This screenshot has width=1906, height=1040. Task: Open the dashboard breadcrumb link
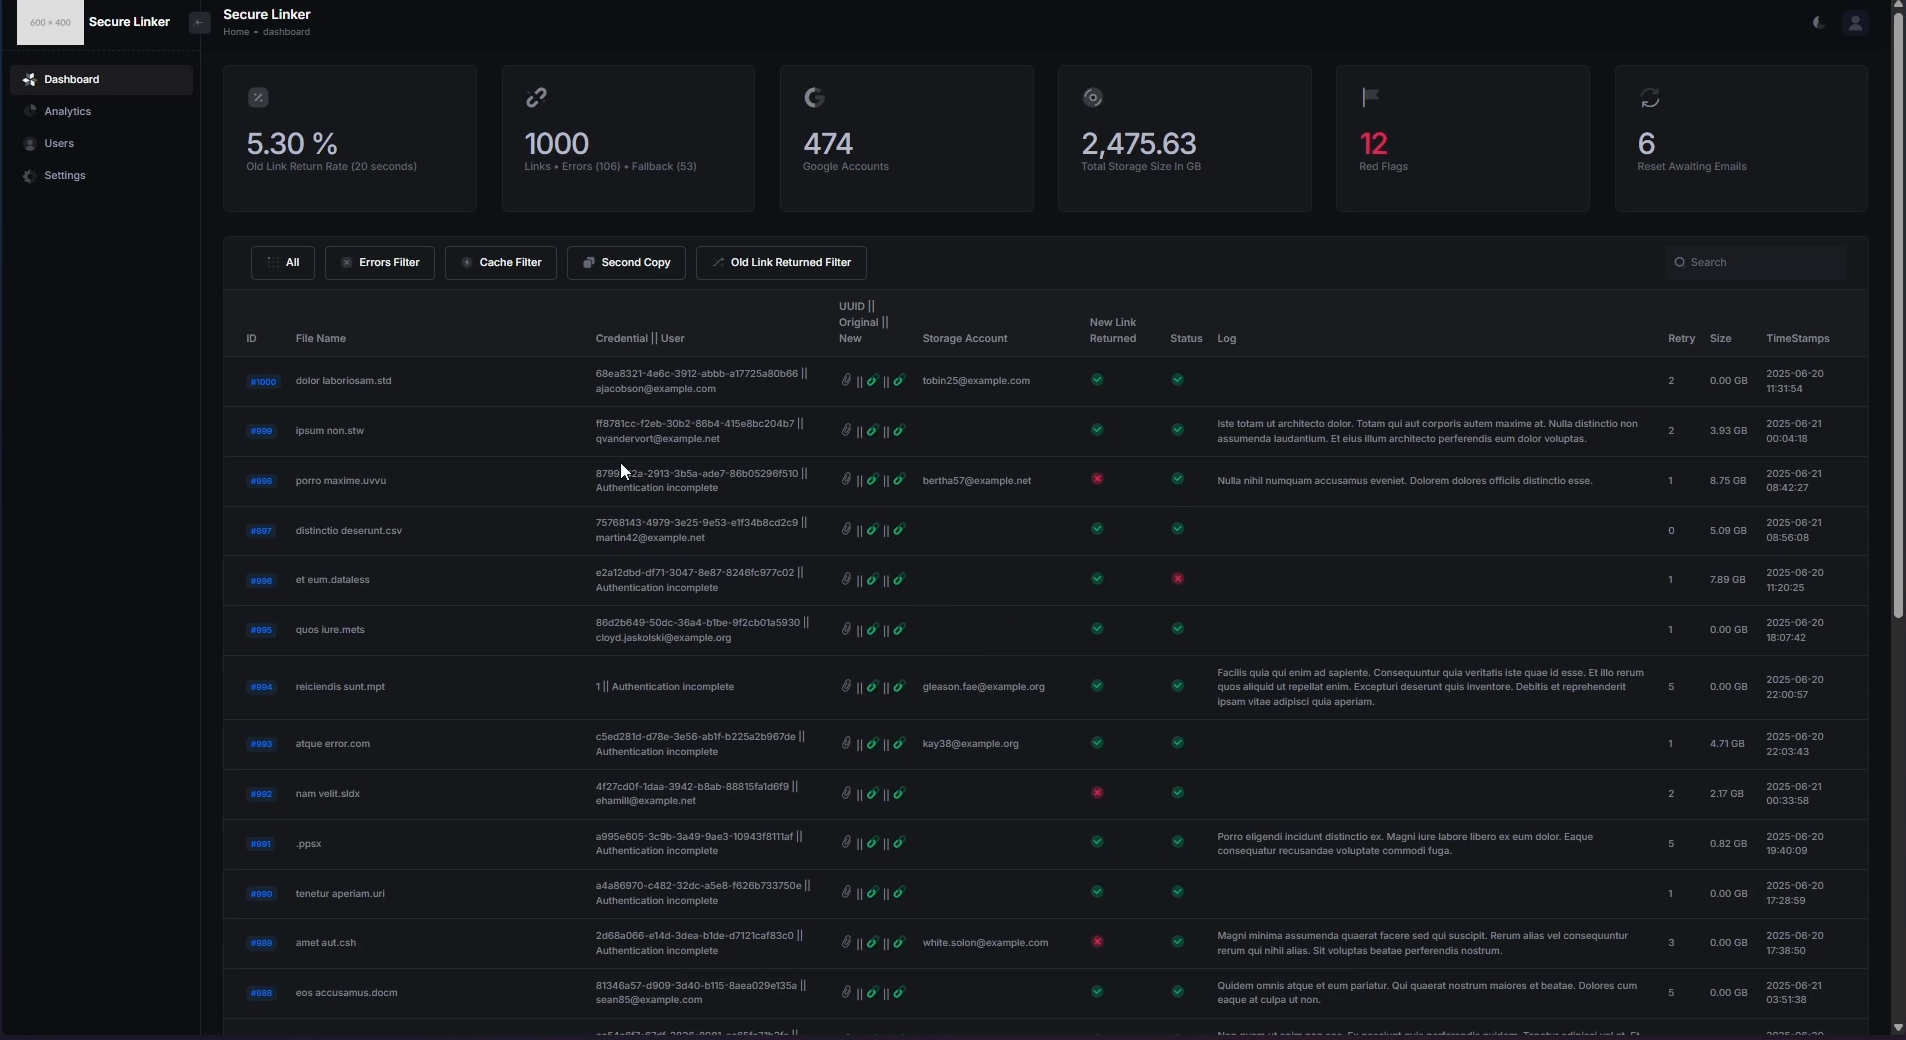[286, 31]
